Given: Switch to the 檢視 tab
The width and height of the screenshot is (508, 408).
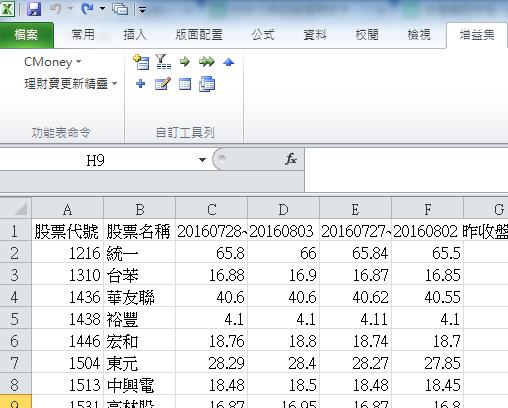Looking at the screenshot, I should 419,35.
